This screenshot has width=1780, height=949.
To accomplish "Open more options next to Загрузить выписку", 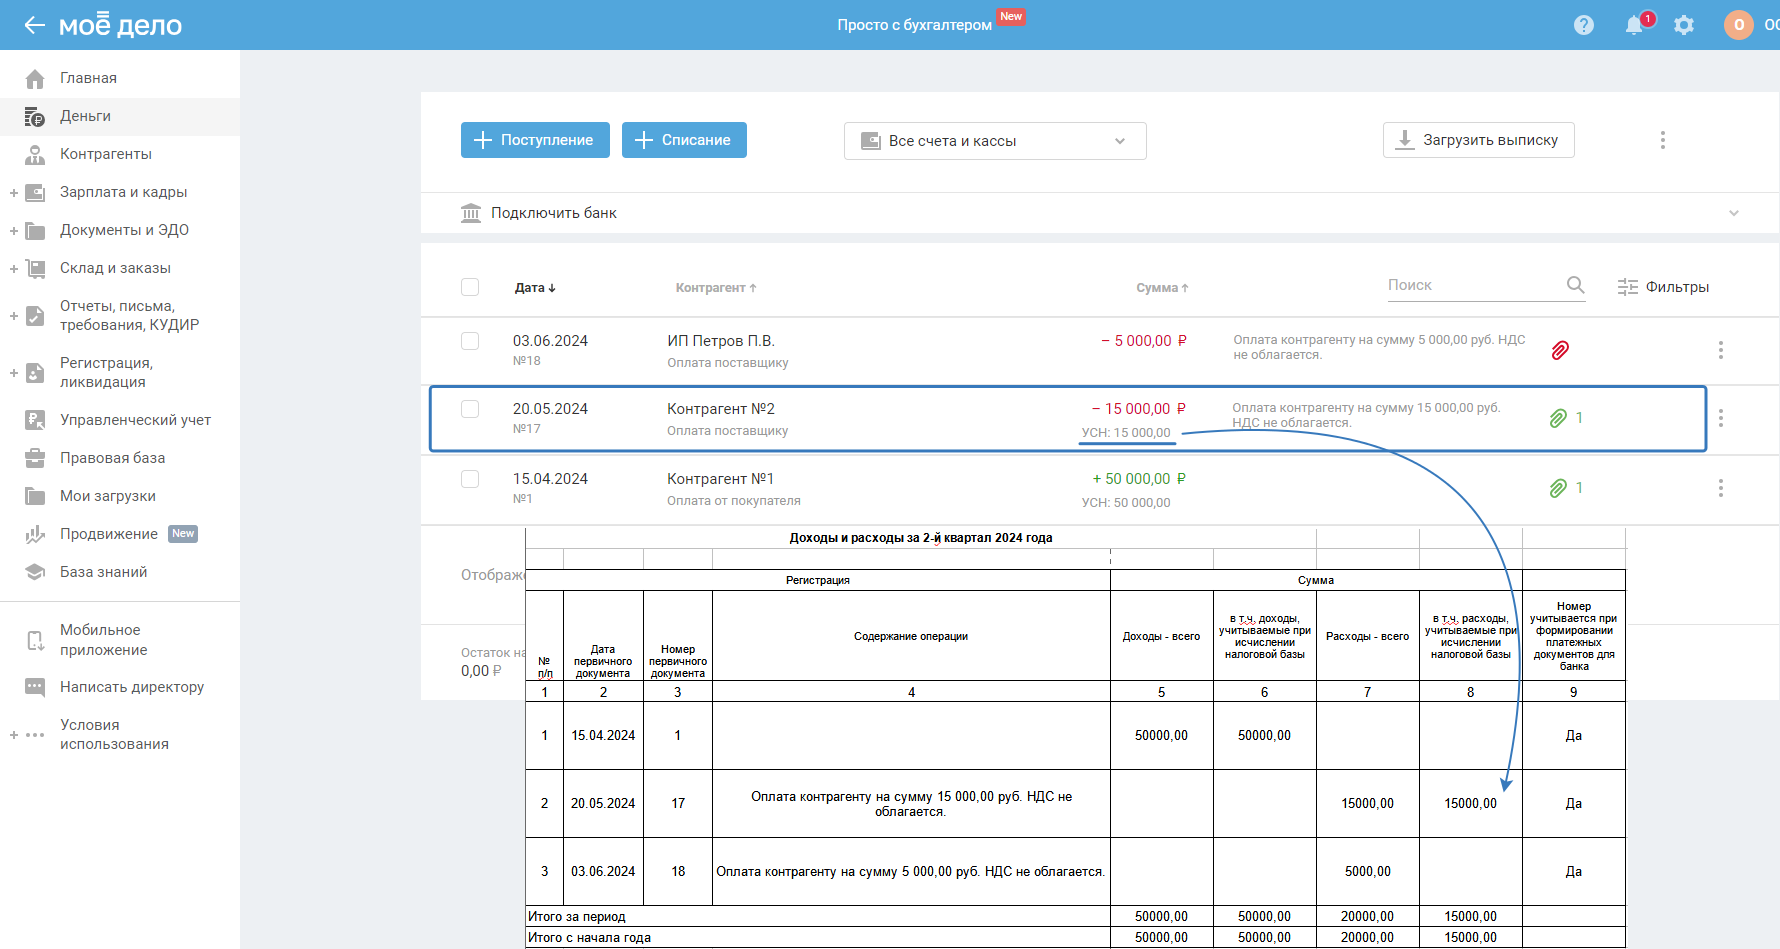I will pyautogui.click(x=1662, y=140).
